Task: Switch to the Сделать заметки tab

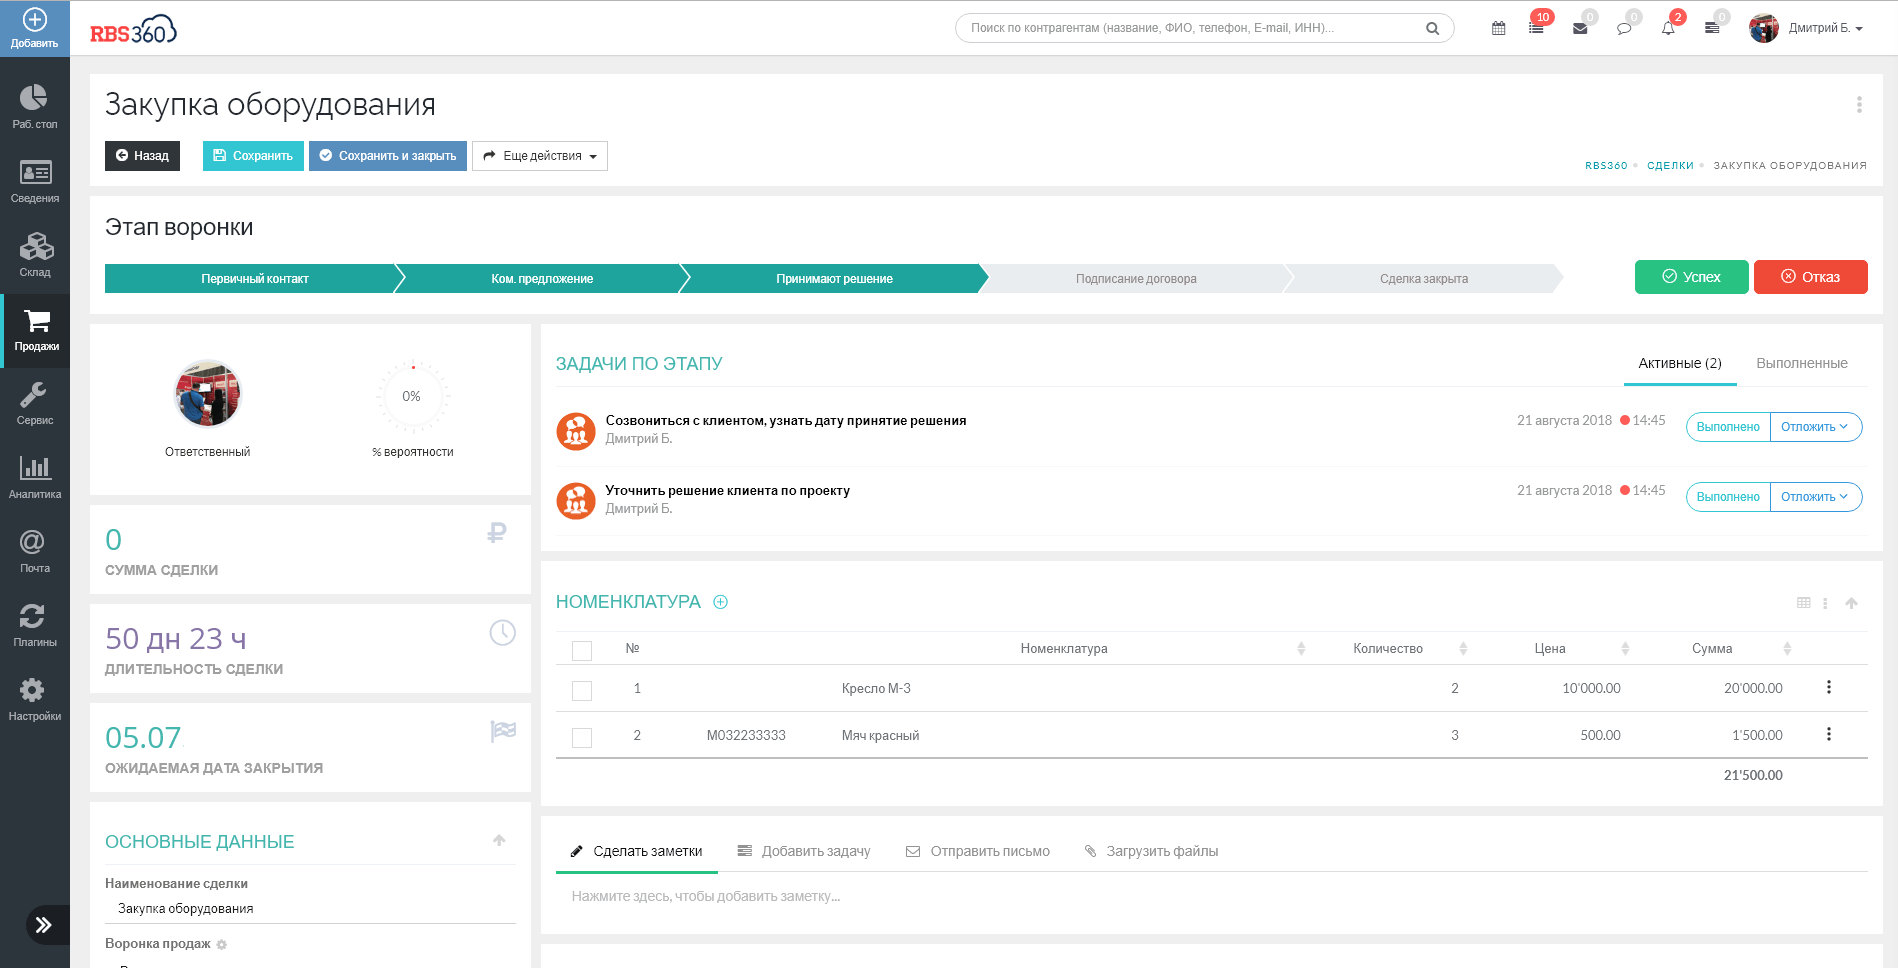Action: 636,852
